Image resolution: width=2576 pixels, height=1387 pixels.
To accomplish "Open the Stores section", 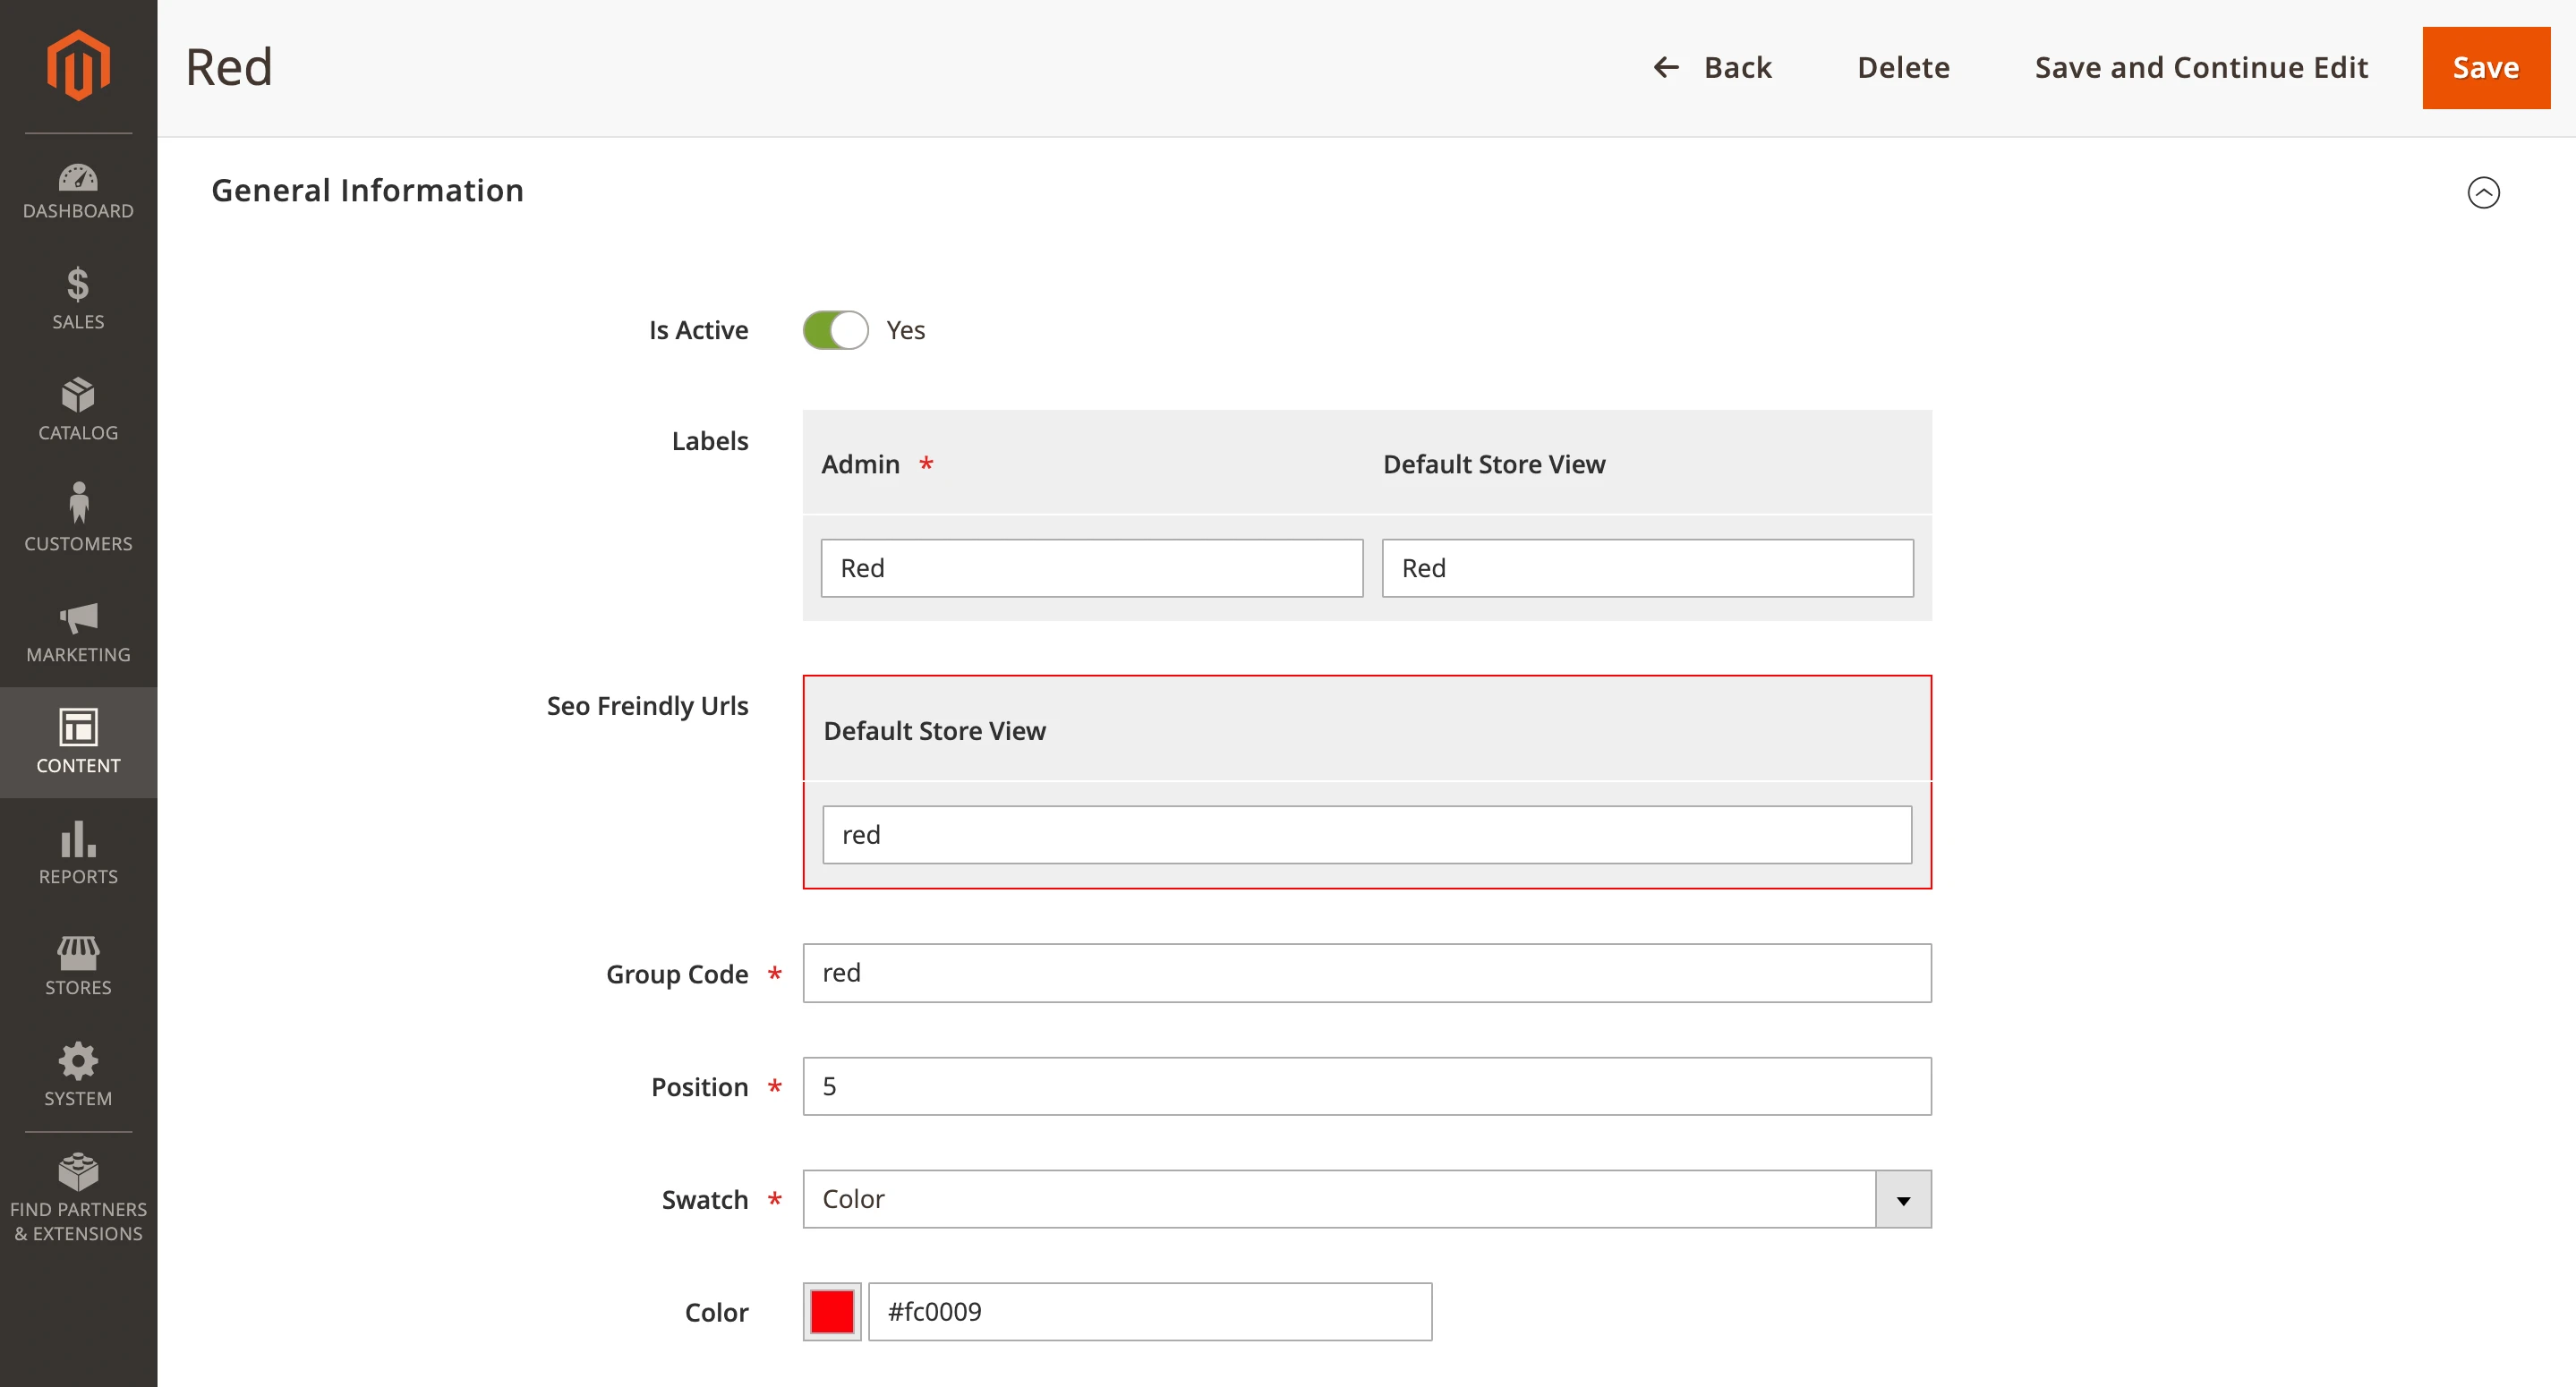I will pyautogui.click(x=78, y=964).
